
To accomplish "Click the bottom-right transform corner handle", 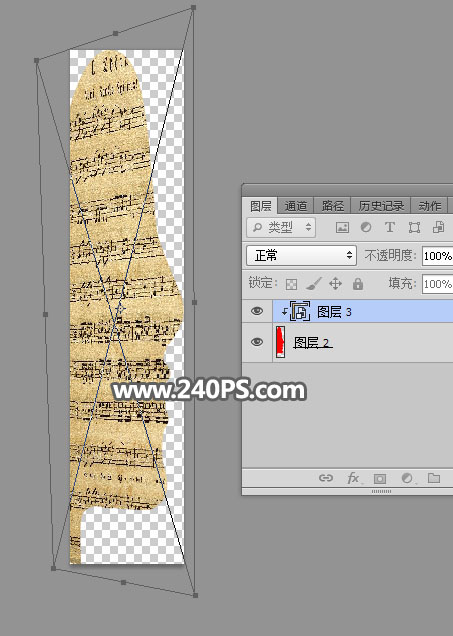I will click(195, 595).
